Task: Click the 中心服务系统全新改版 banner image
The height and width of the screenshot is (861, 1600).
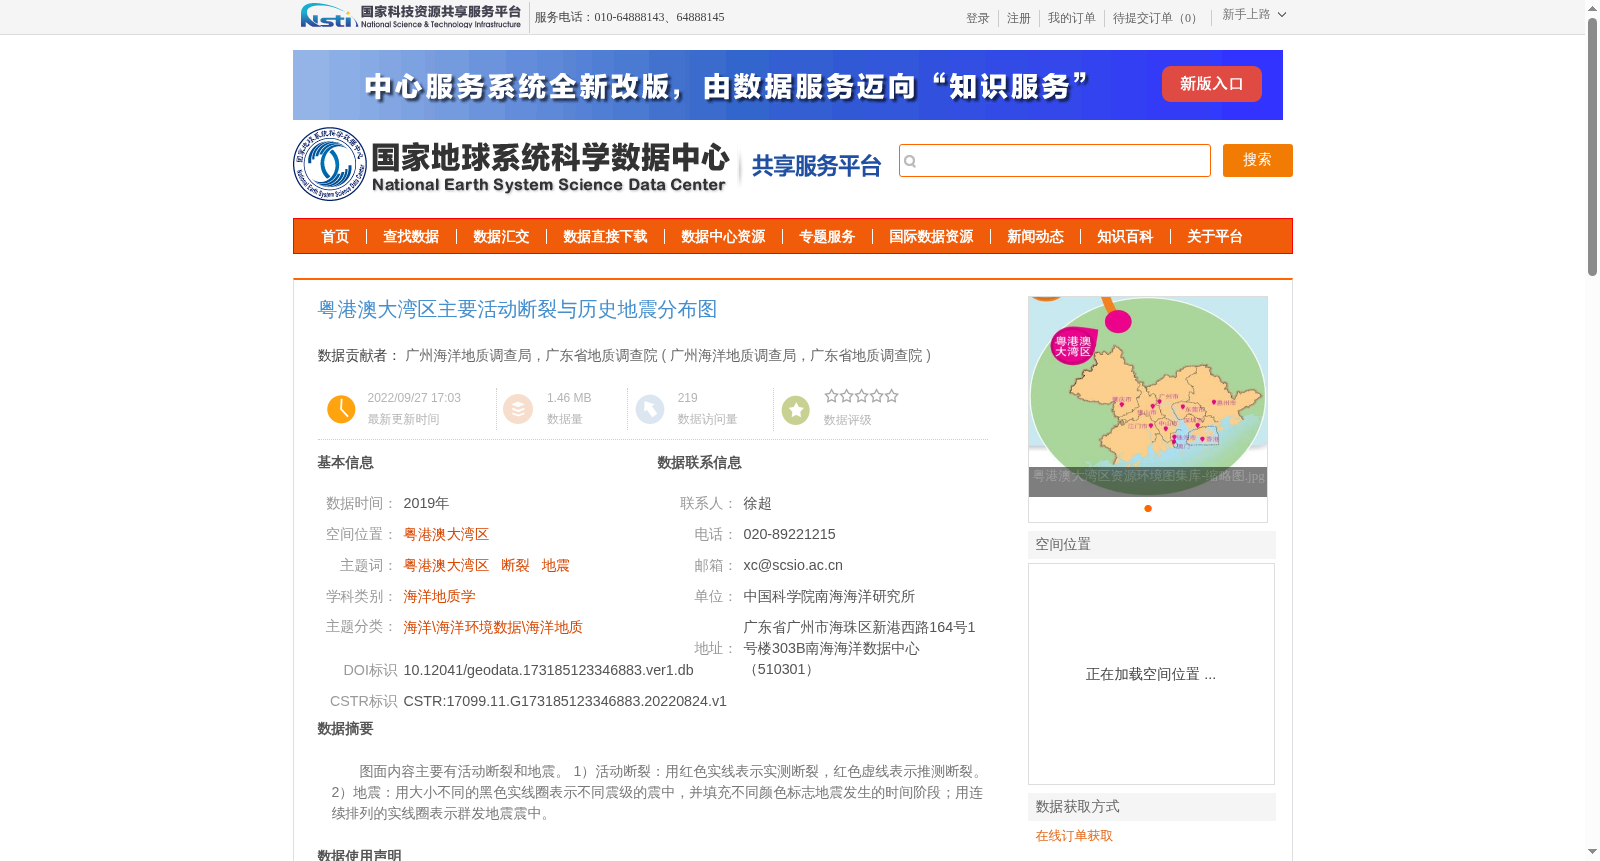Action: pyautogui.click(x=788, y=85)
